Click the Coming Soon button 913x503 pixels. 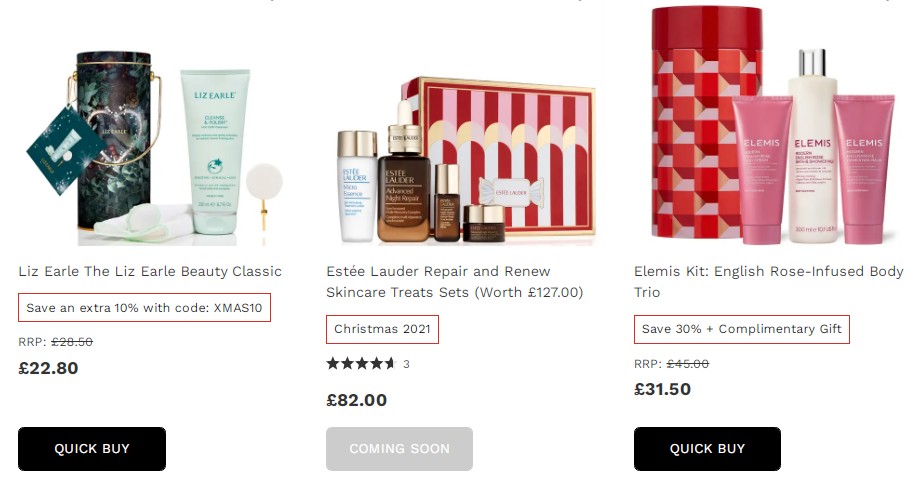[399, 449]
